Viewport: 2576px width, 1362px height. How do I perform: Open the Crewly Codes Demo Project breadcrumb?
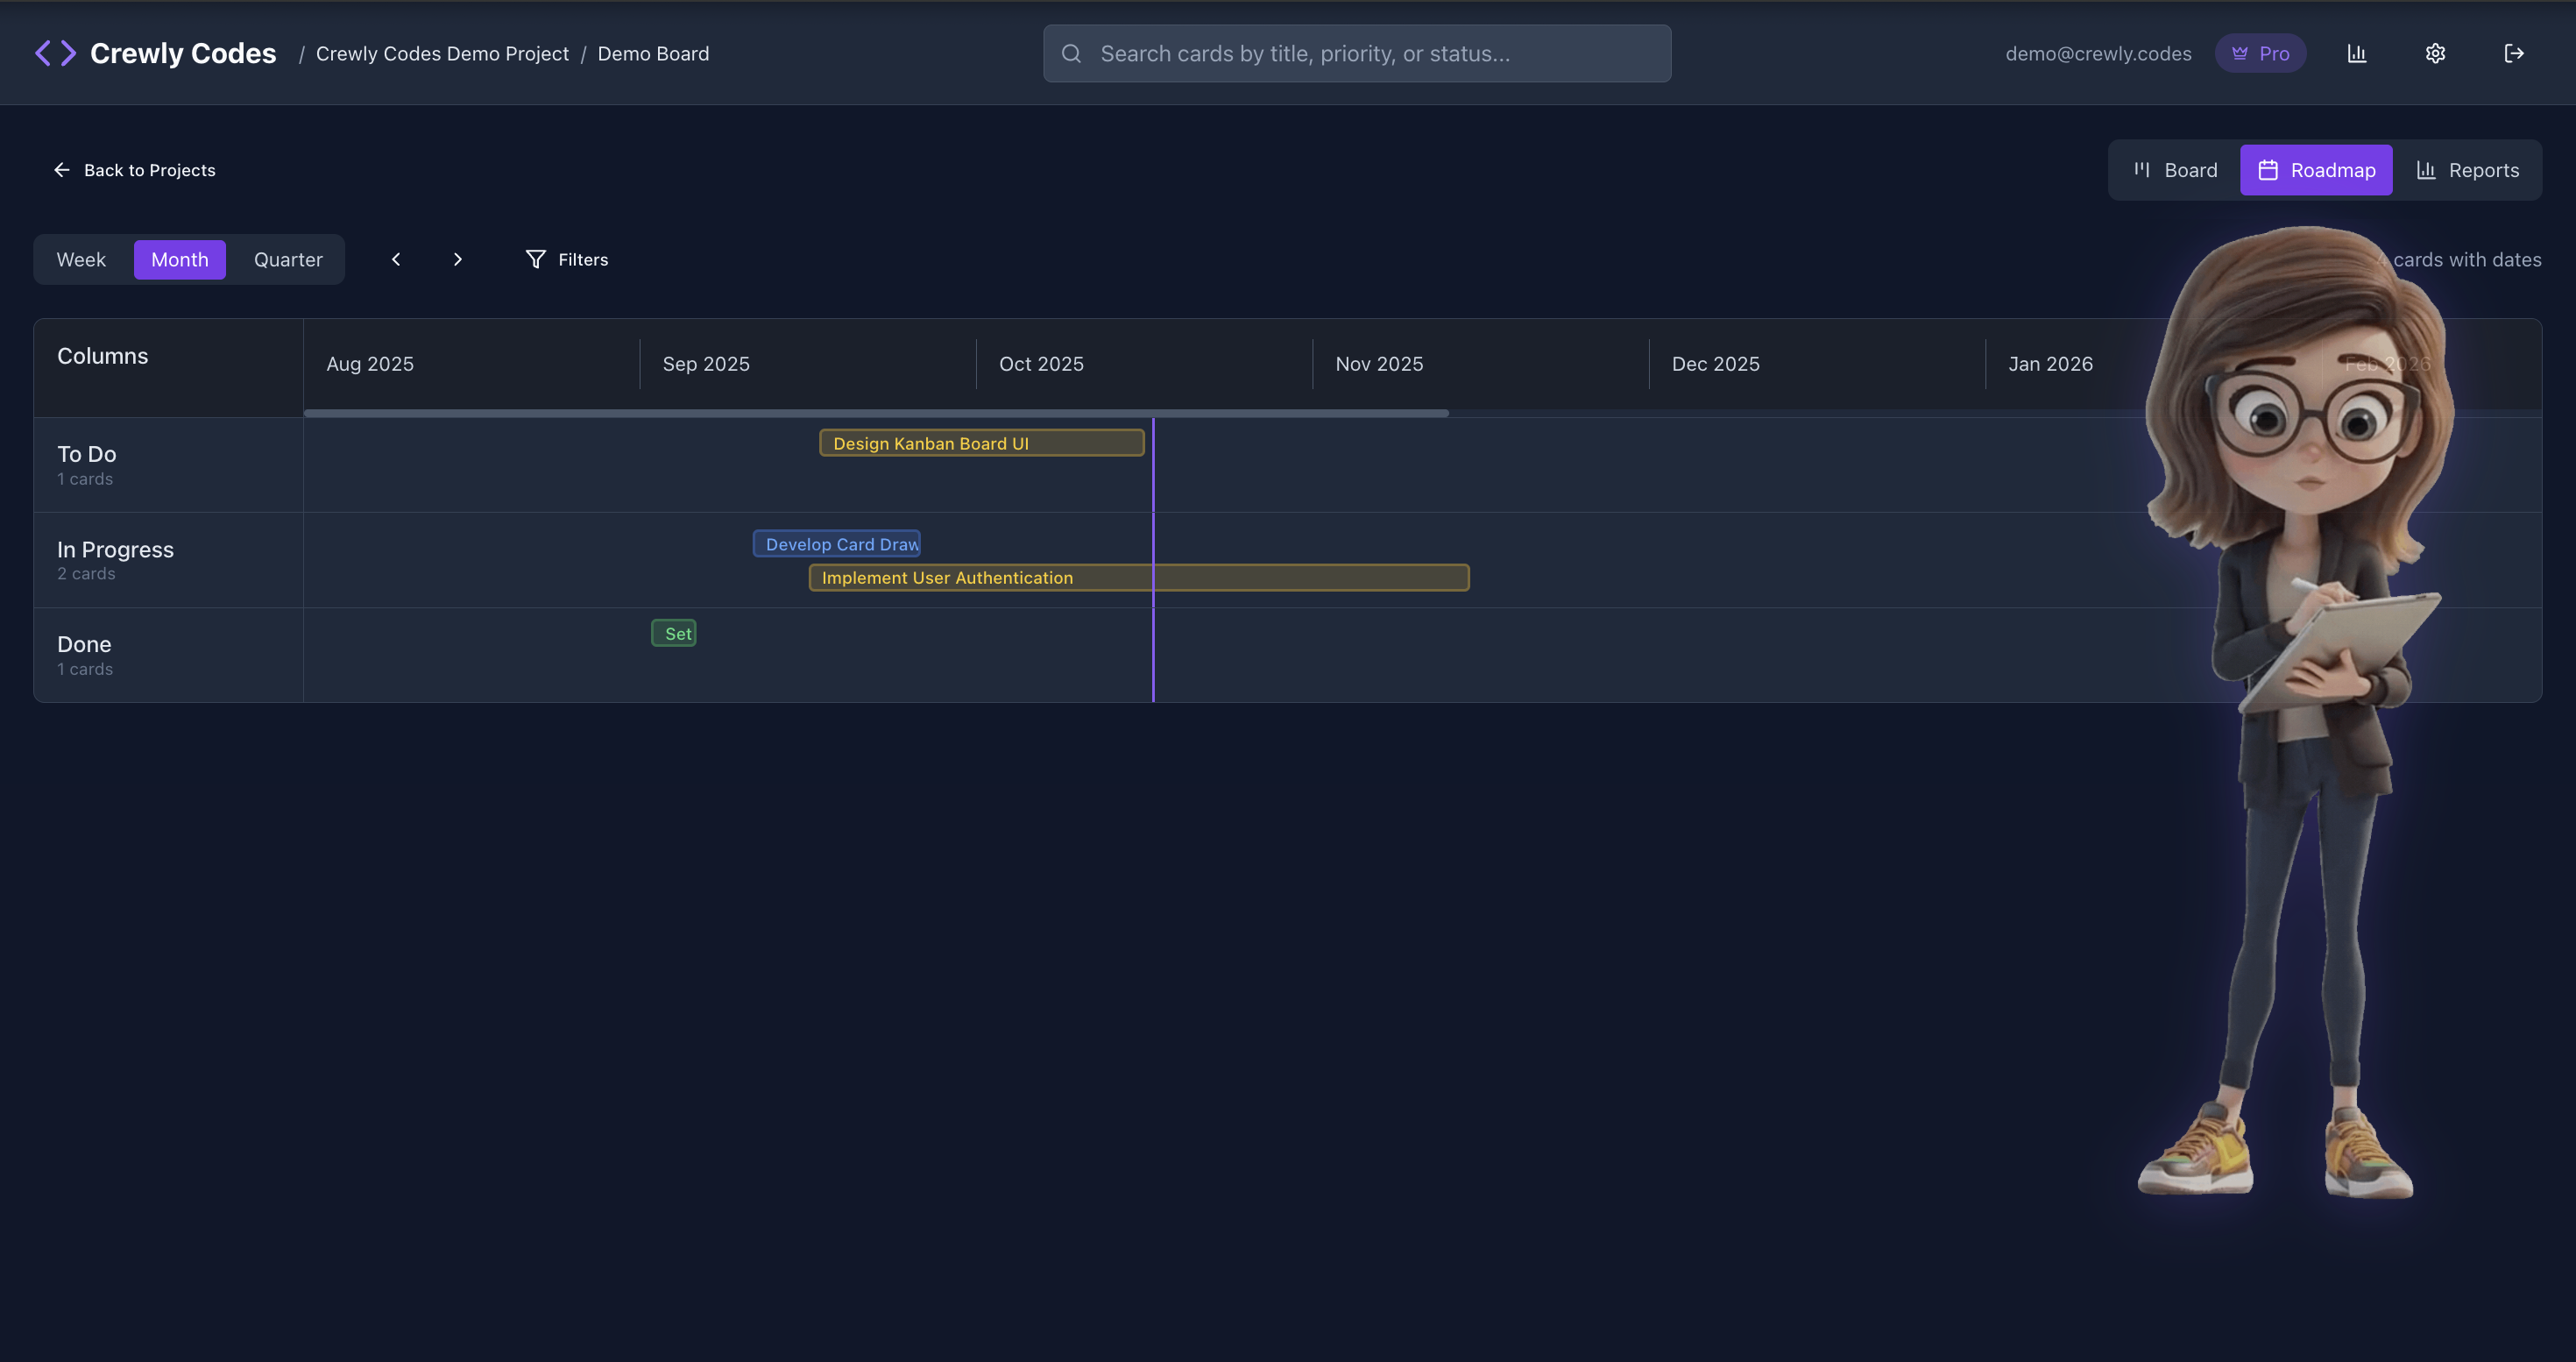(x=442, y=53)
